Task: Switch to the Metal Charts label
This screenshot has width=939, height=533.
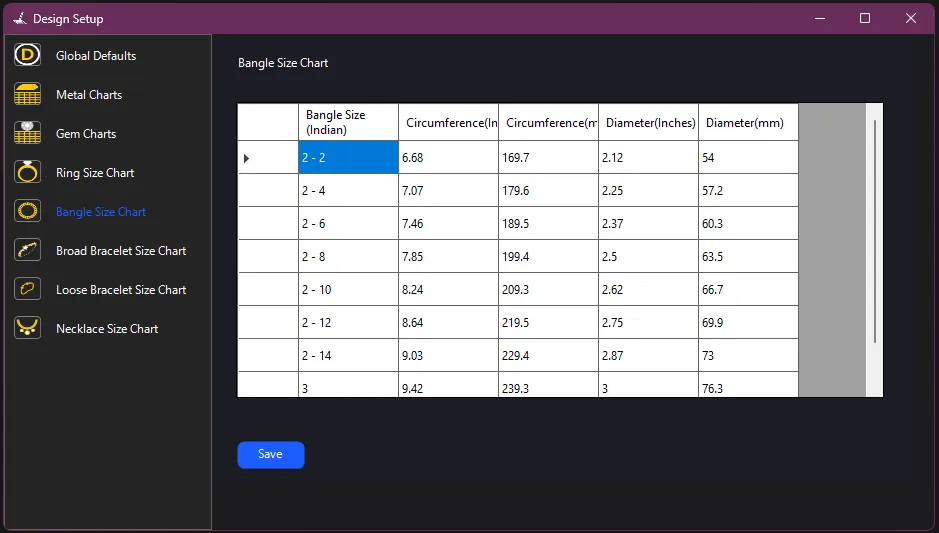Action: 89,95
